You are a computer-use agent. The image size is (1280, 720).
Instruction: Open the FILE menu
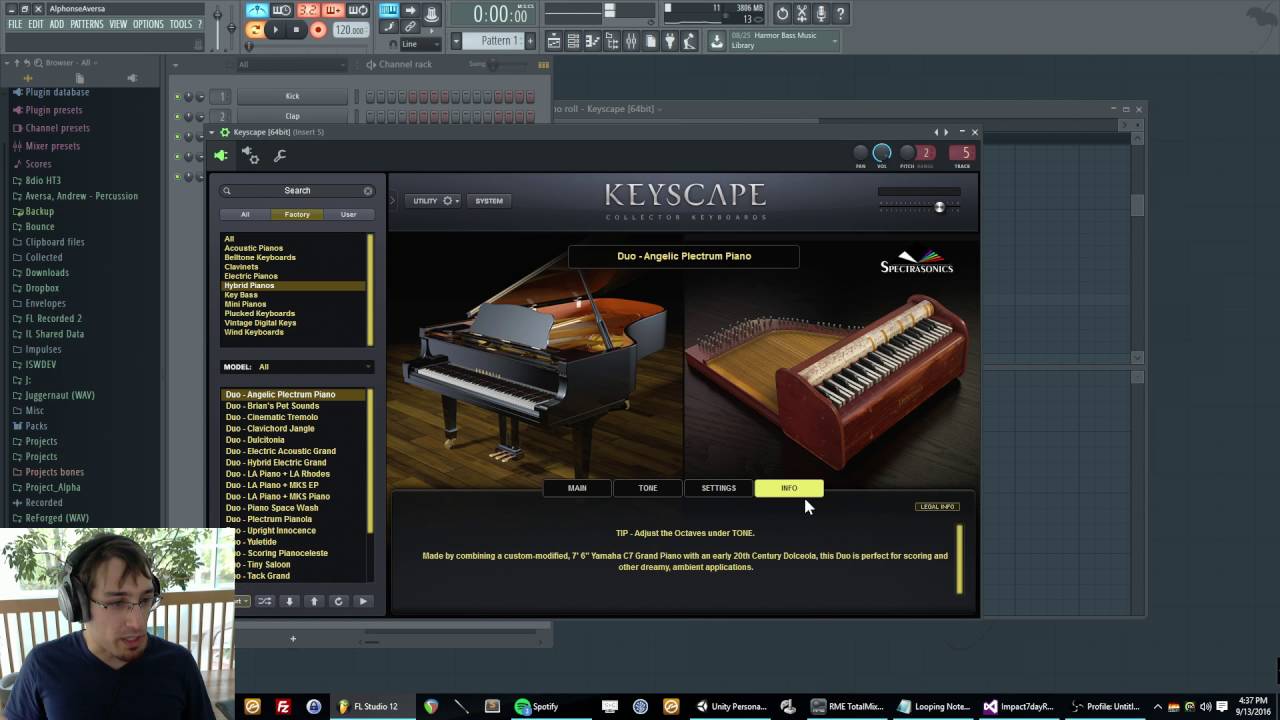pyautogui.click(x=15, y=24)
